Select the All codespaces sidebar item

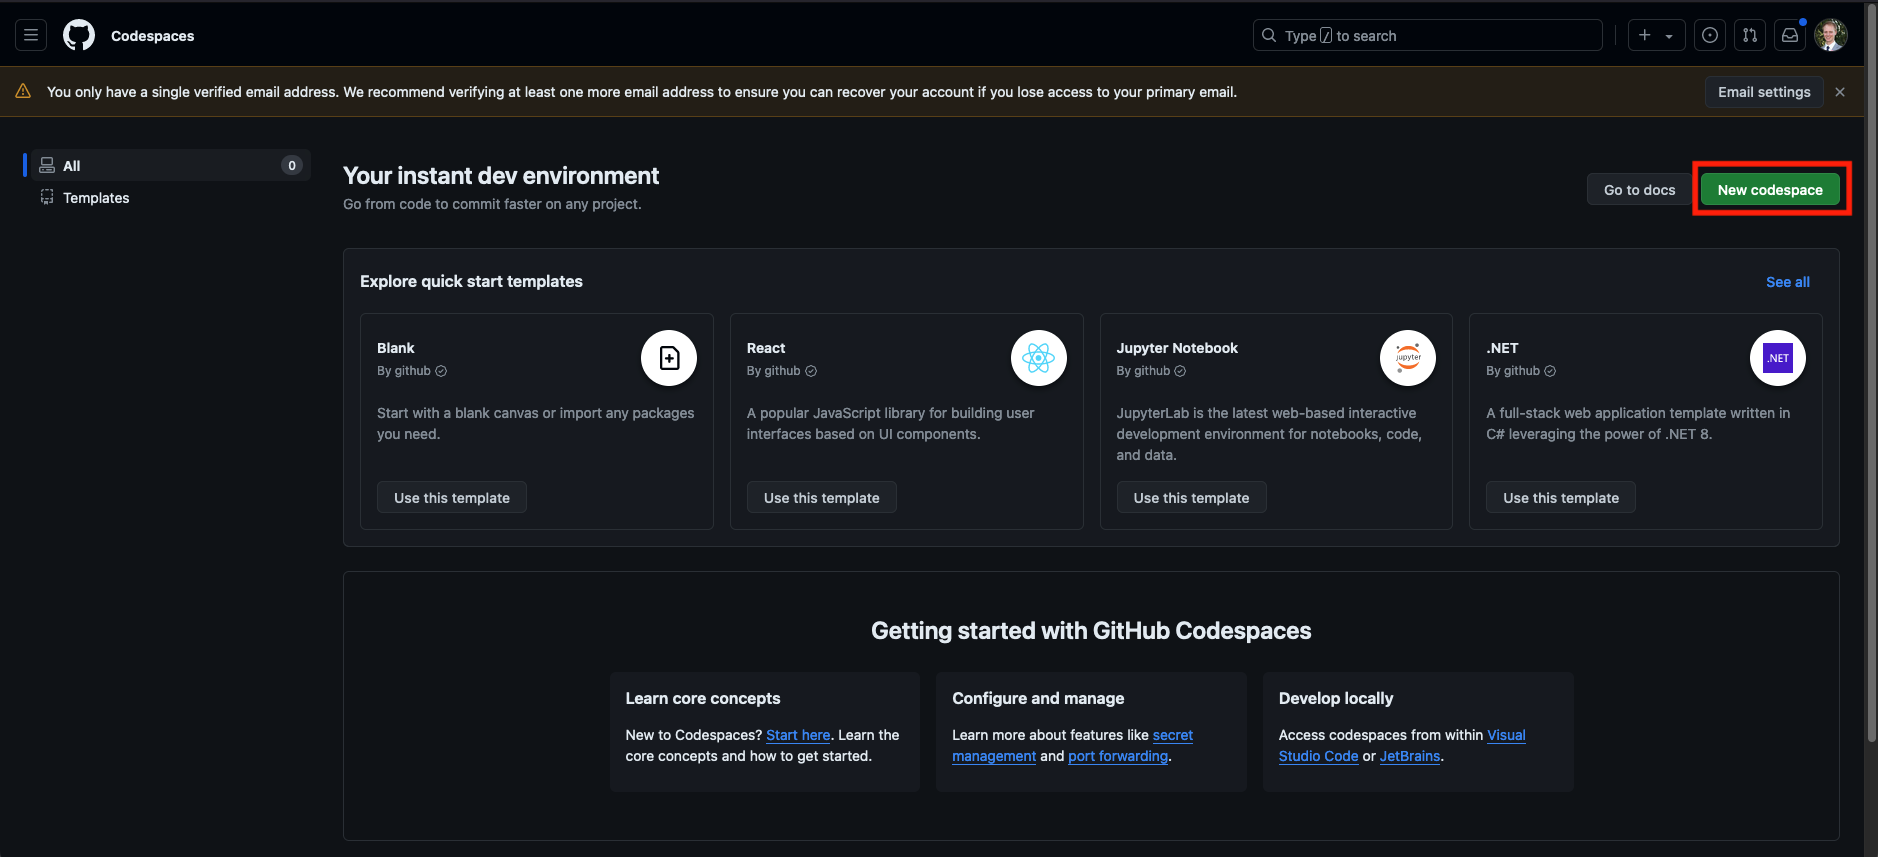[x=170, y=165]
